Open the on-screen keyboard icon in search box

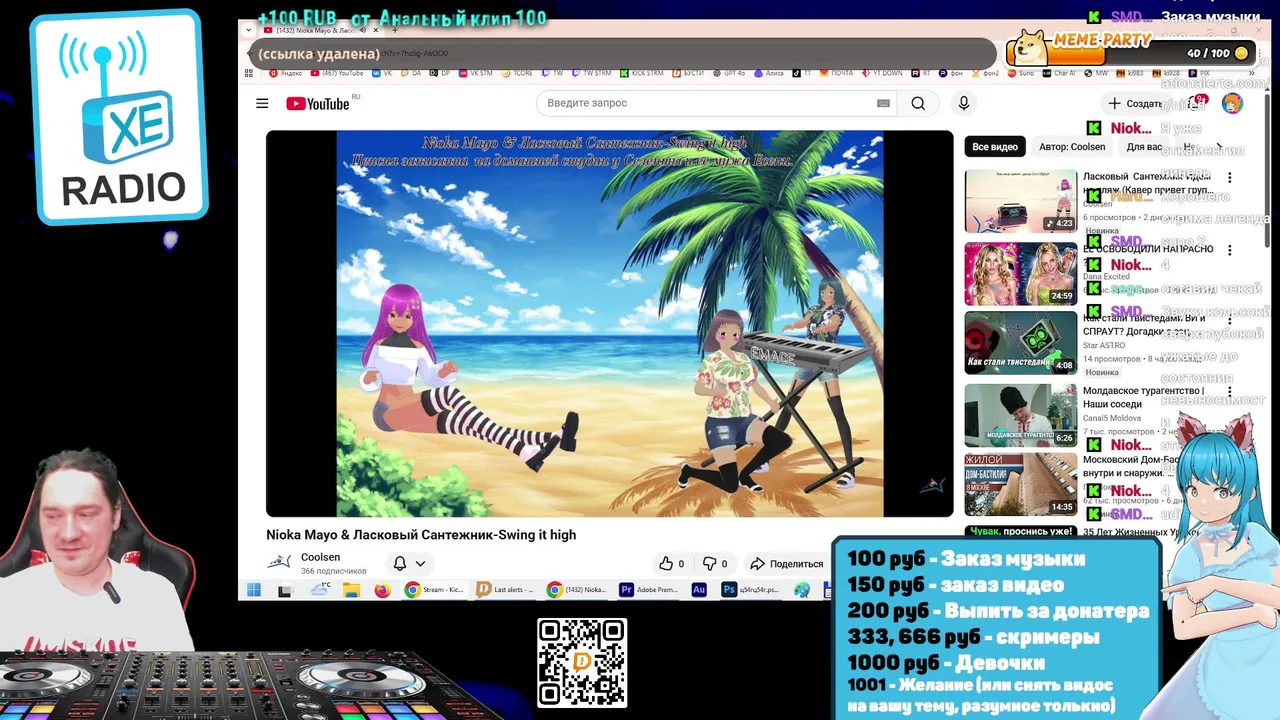click(883, 103)
